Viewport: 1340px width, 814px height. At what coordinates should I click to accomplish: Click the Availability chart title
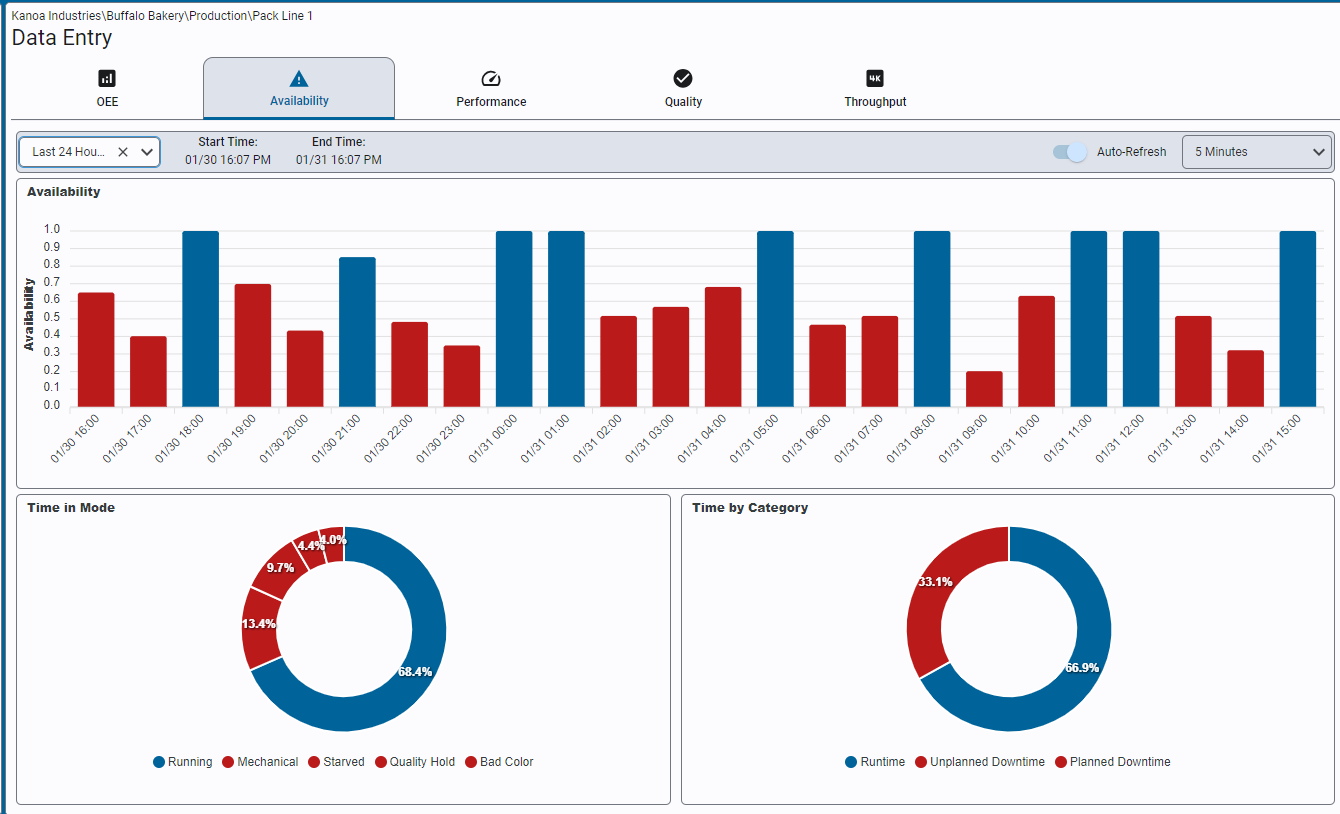pos(64,192)
